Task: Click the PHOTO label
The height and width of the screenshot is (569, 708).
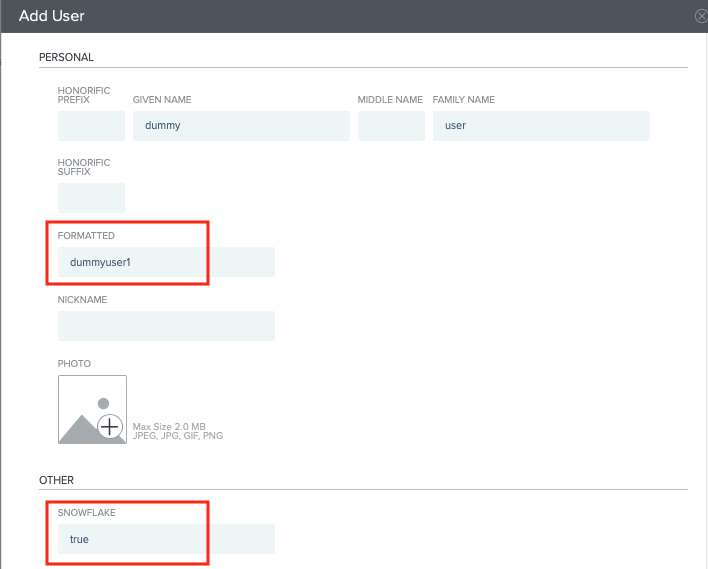Action: (x=74, y=364)
